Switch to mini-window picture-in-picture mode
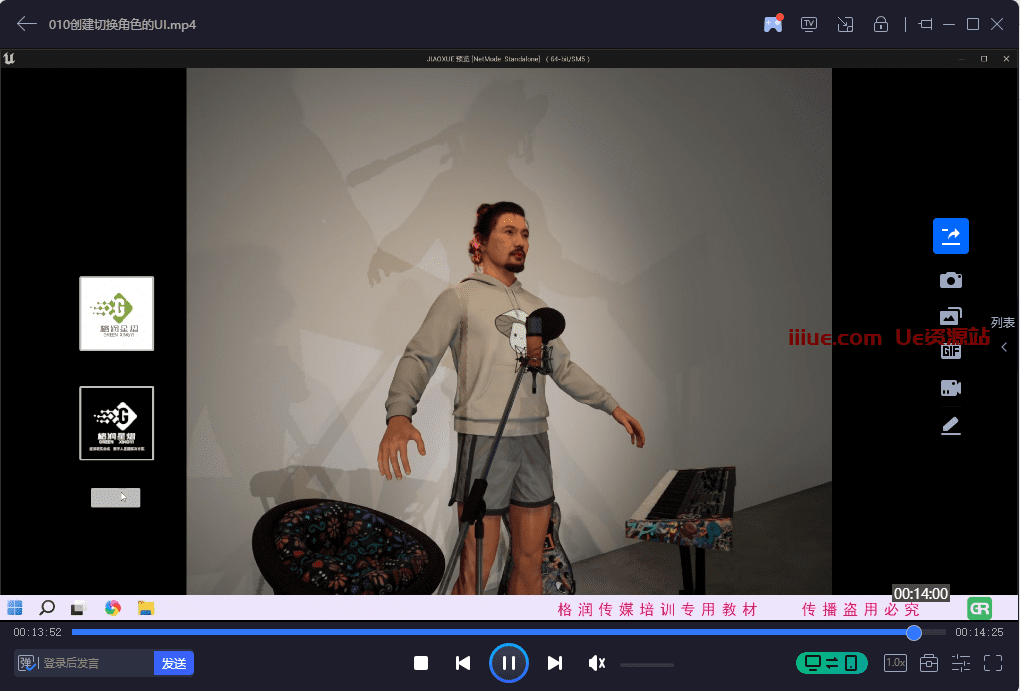 coord(845,24)
